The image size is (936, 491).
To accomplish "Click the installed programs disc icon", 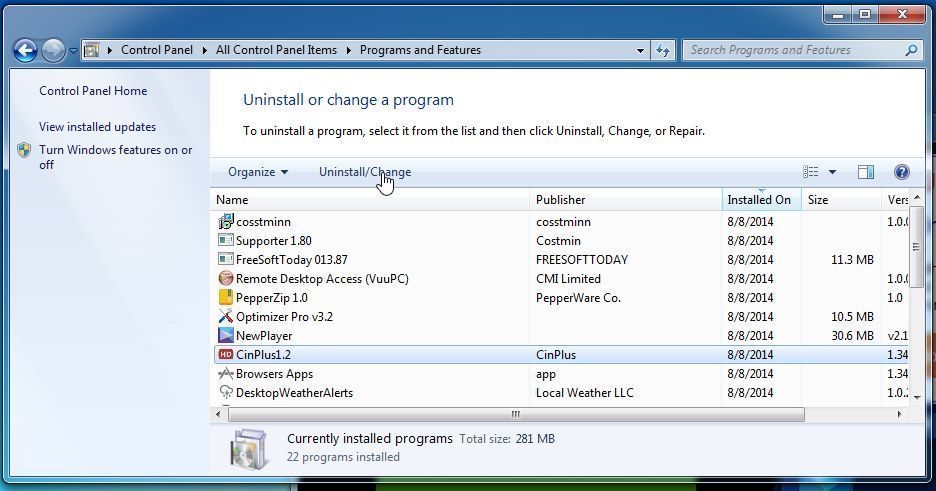I will point(248,448).
